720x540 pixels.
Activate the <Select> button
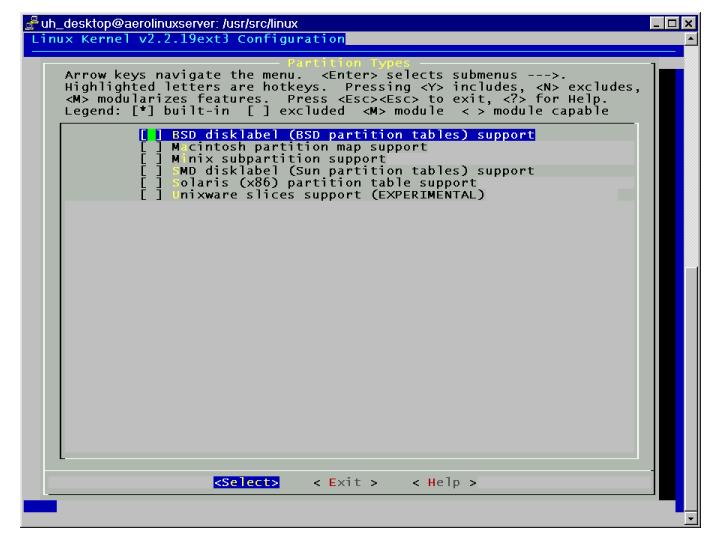(x=247, y=482)
